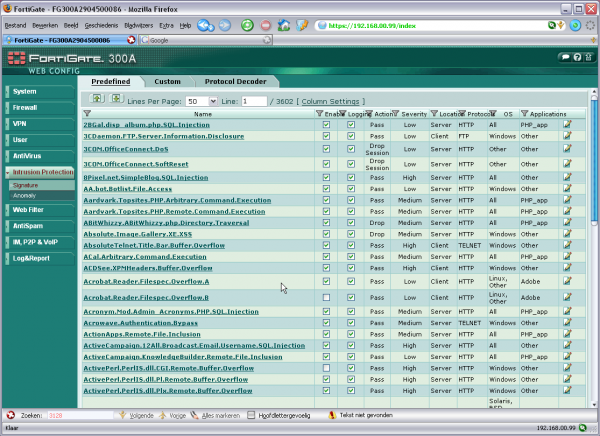The width and height of the screenshot is (600, 436).
Task: Select the Predefined tab
Action: (111, 82)
